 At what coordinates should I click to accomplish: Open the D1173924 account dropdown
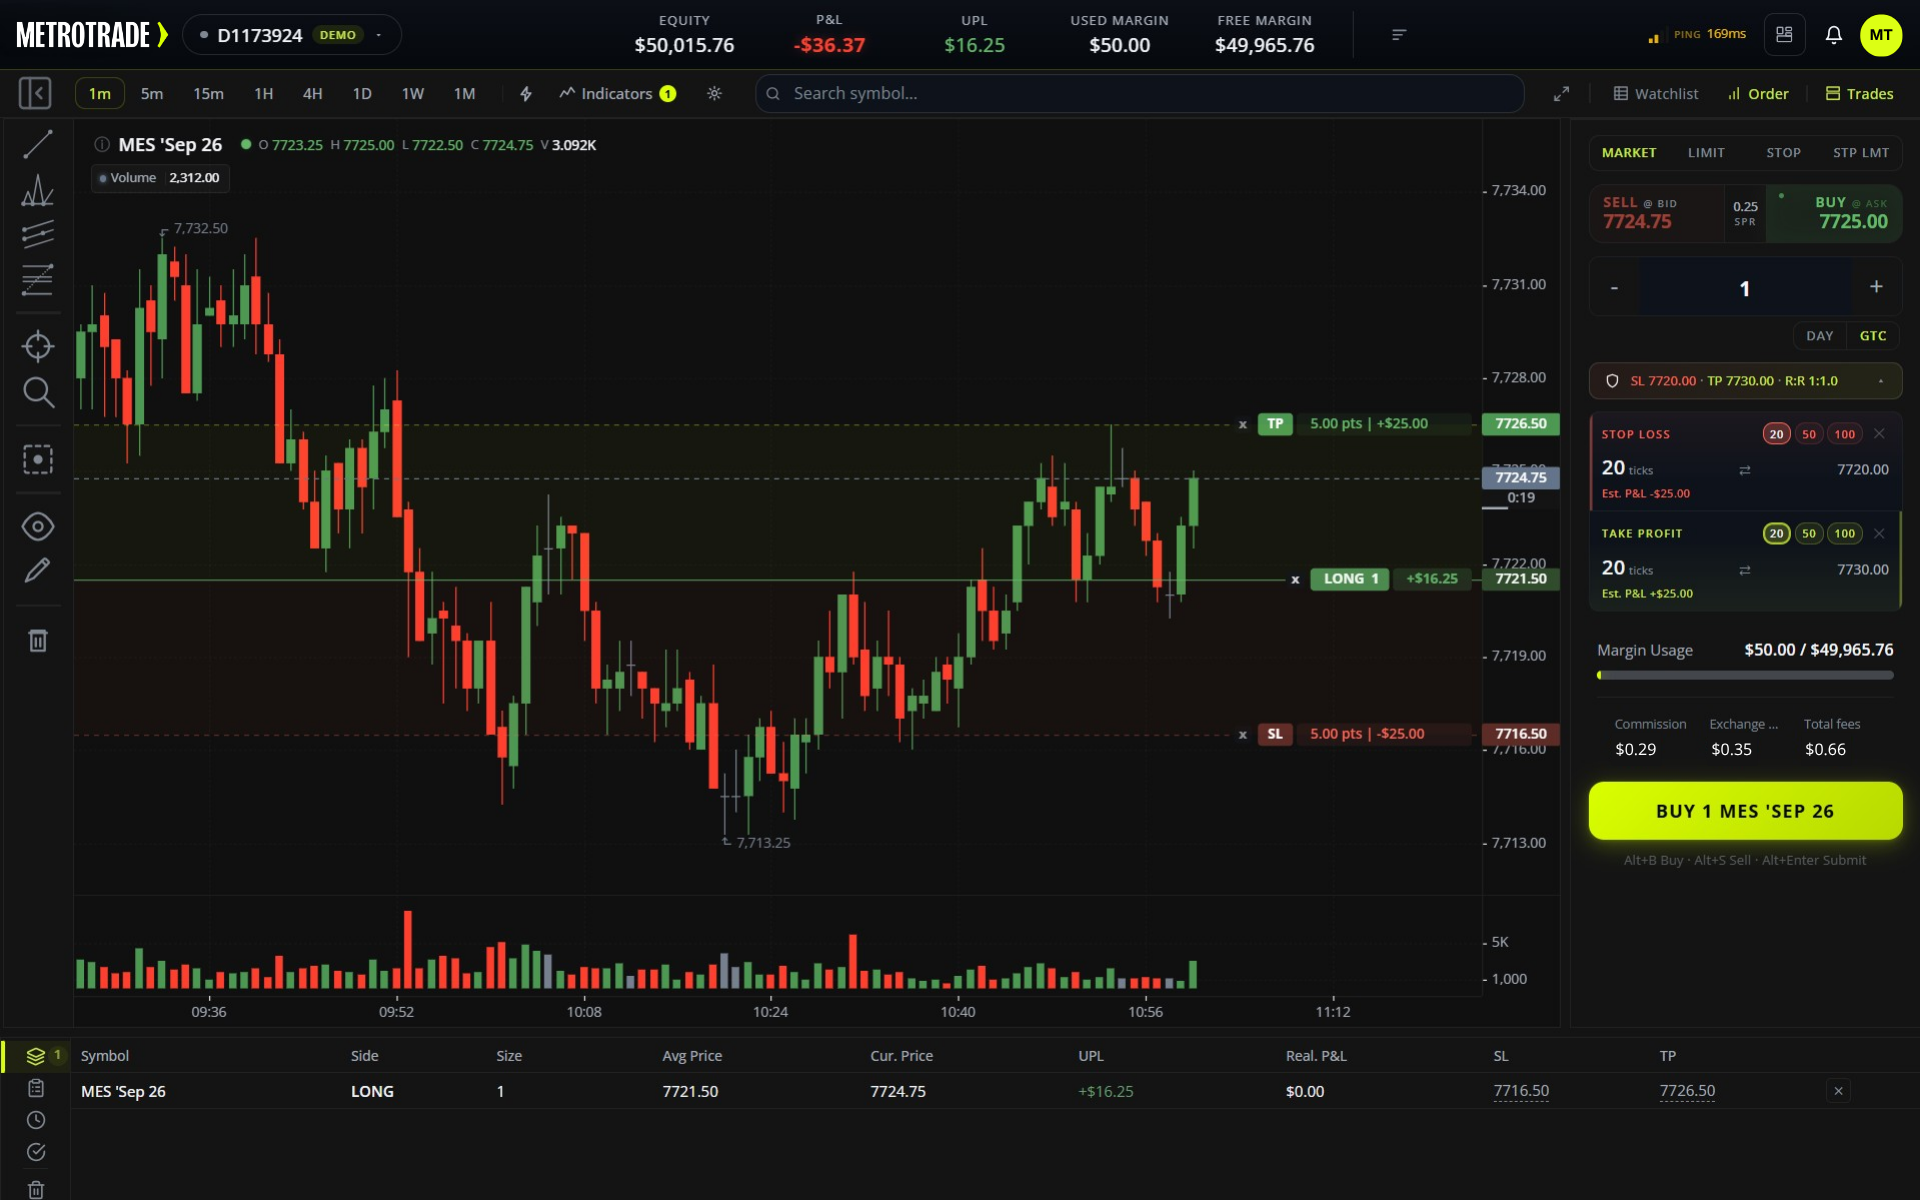click(292, 35)
